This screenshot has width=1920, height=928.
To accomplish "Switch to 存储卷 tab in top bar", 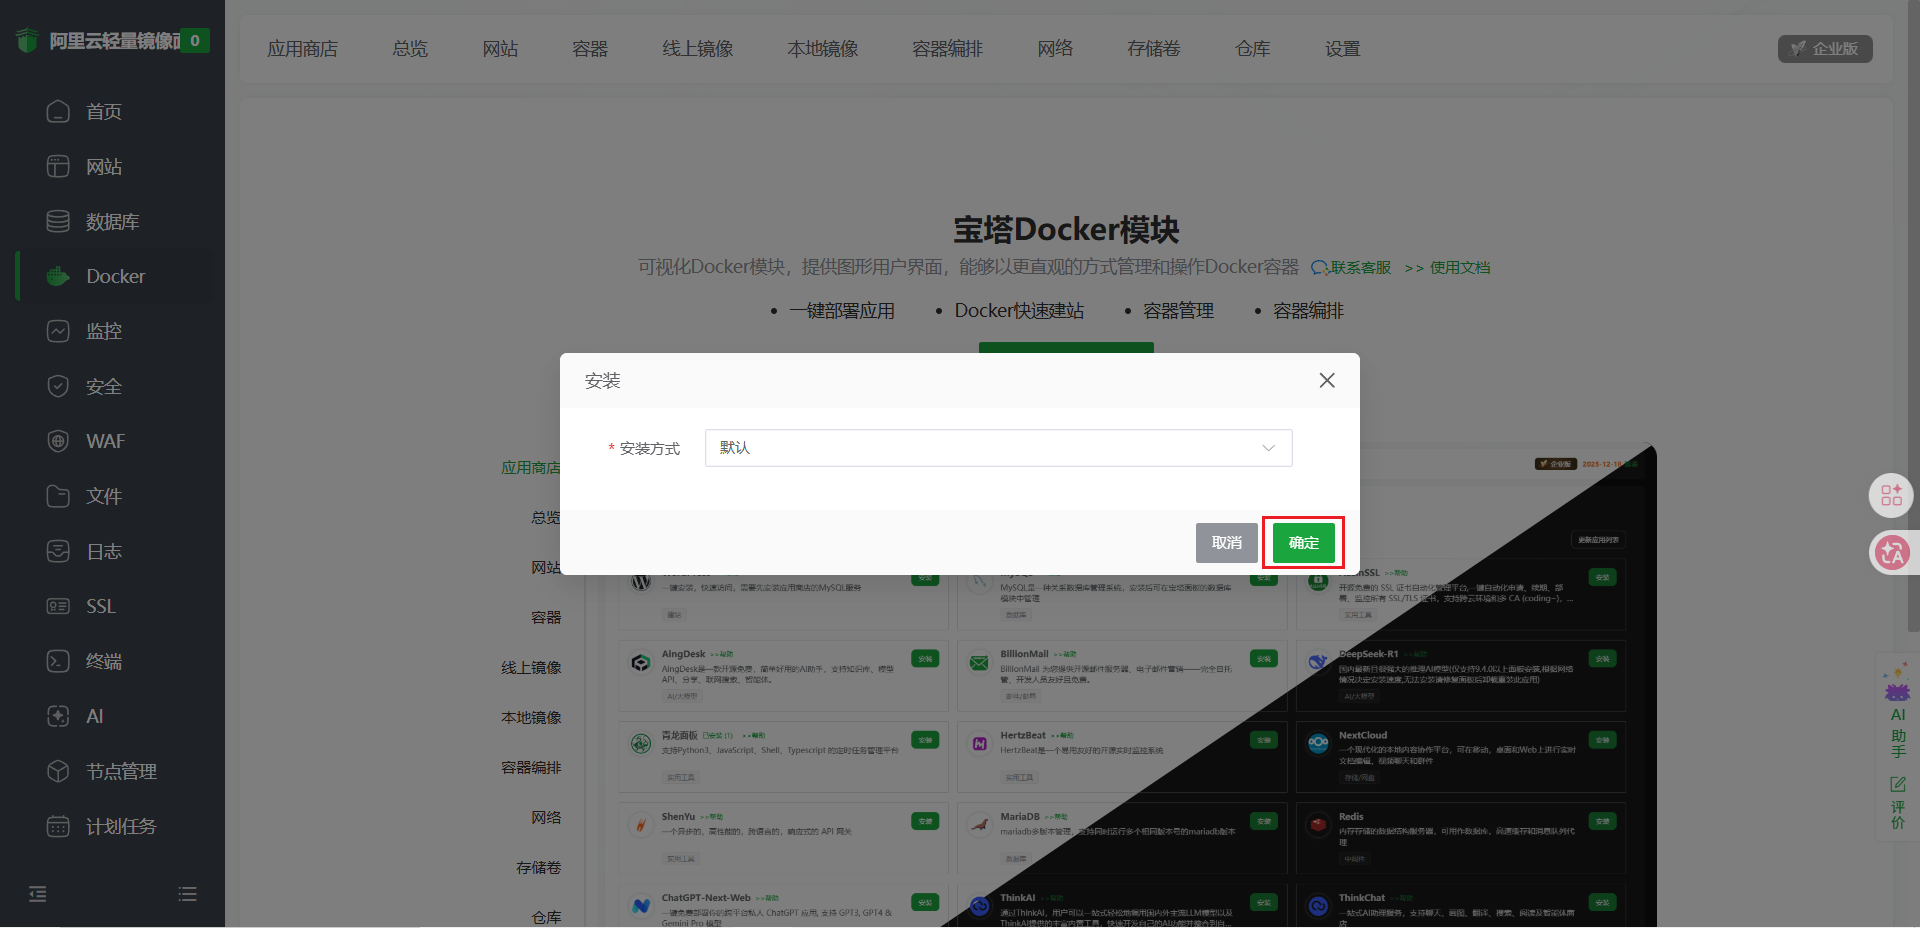I will coord(1154,49).
